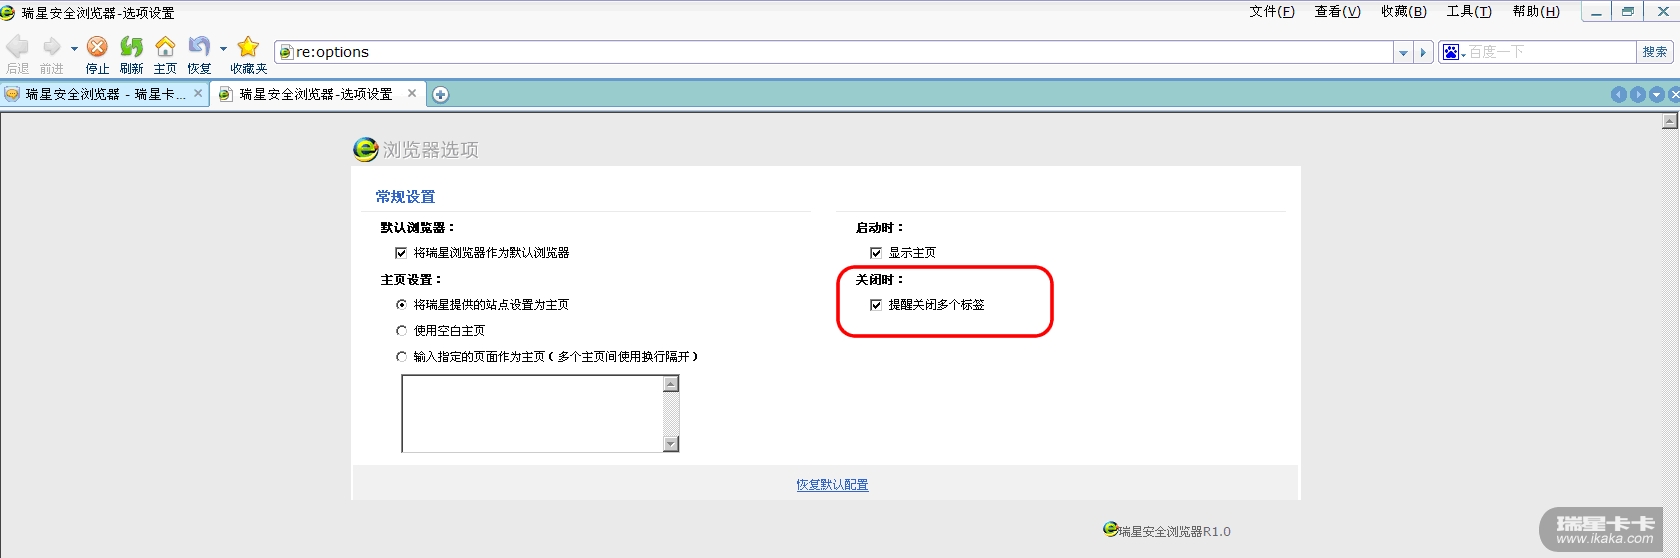Open the forward history dropdown arrow
1680x558 pixels.
click(74, 48)
